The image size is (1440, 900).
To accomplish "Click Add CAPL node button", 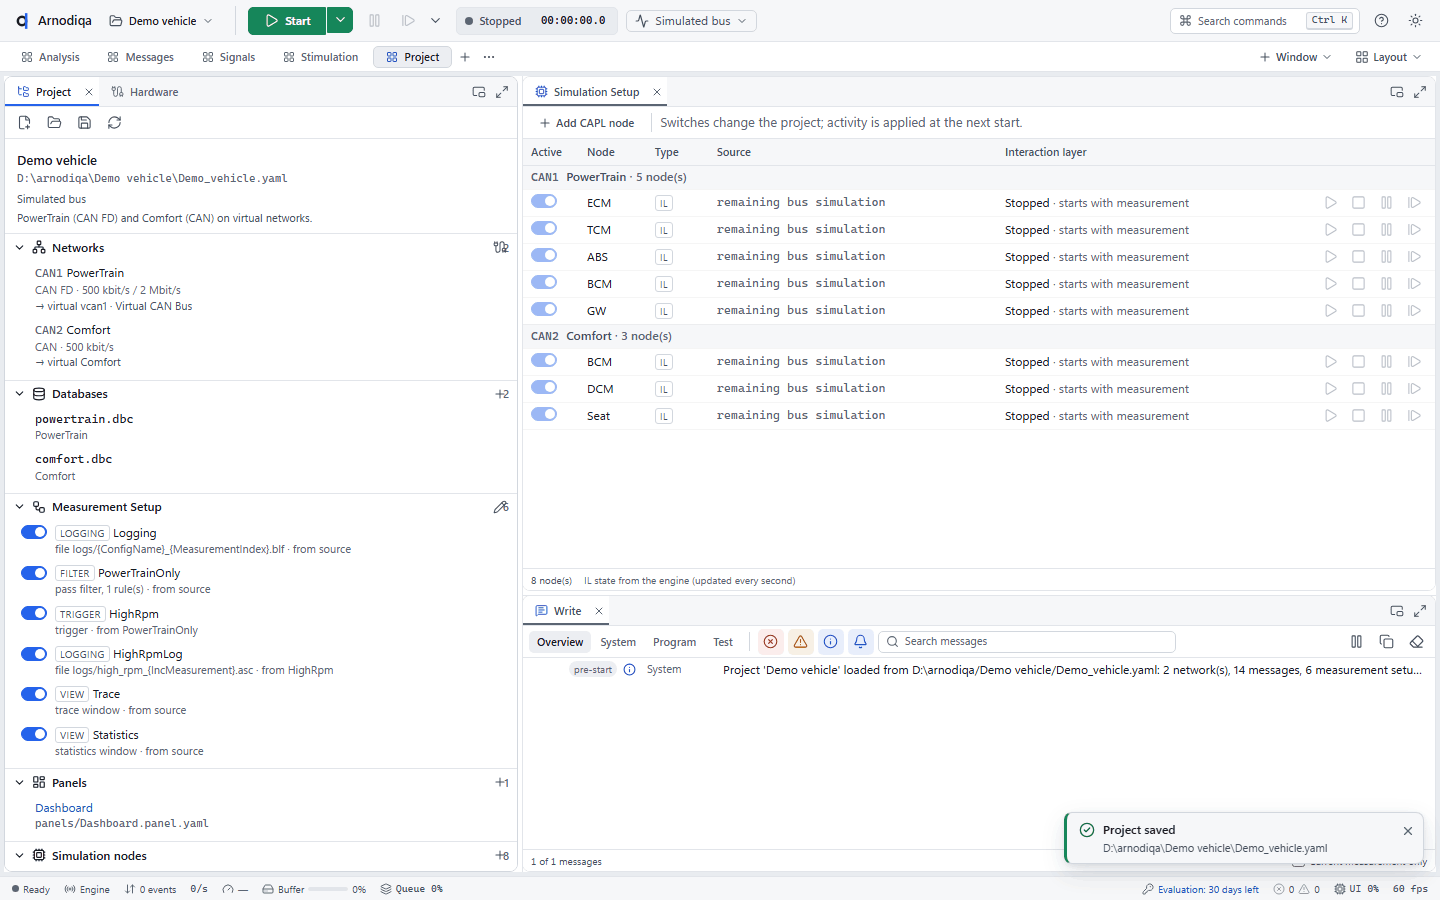I will tap(586, 123).
